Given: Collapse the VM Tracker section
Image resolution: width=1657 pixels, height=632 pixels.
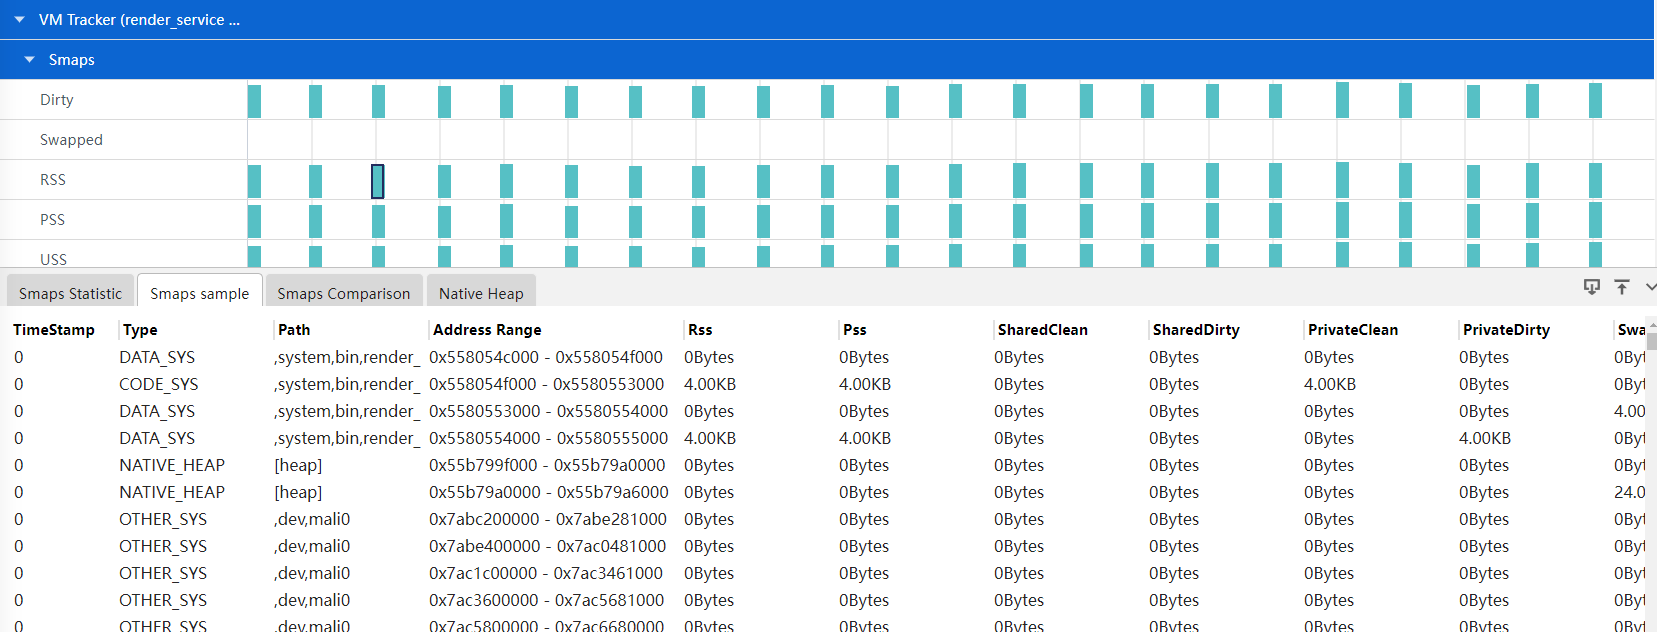Looking at the screenshot, I should coord(19,20).
